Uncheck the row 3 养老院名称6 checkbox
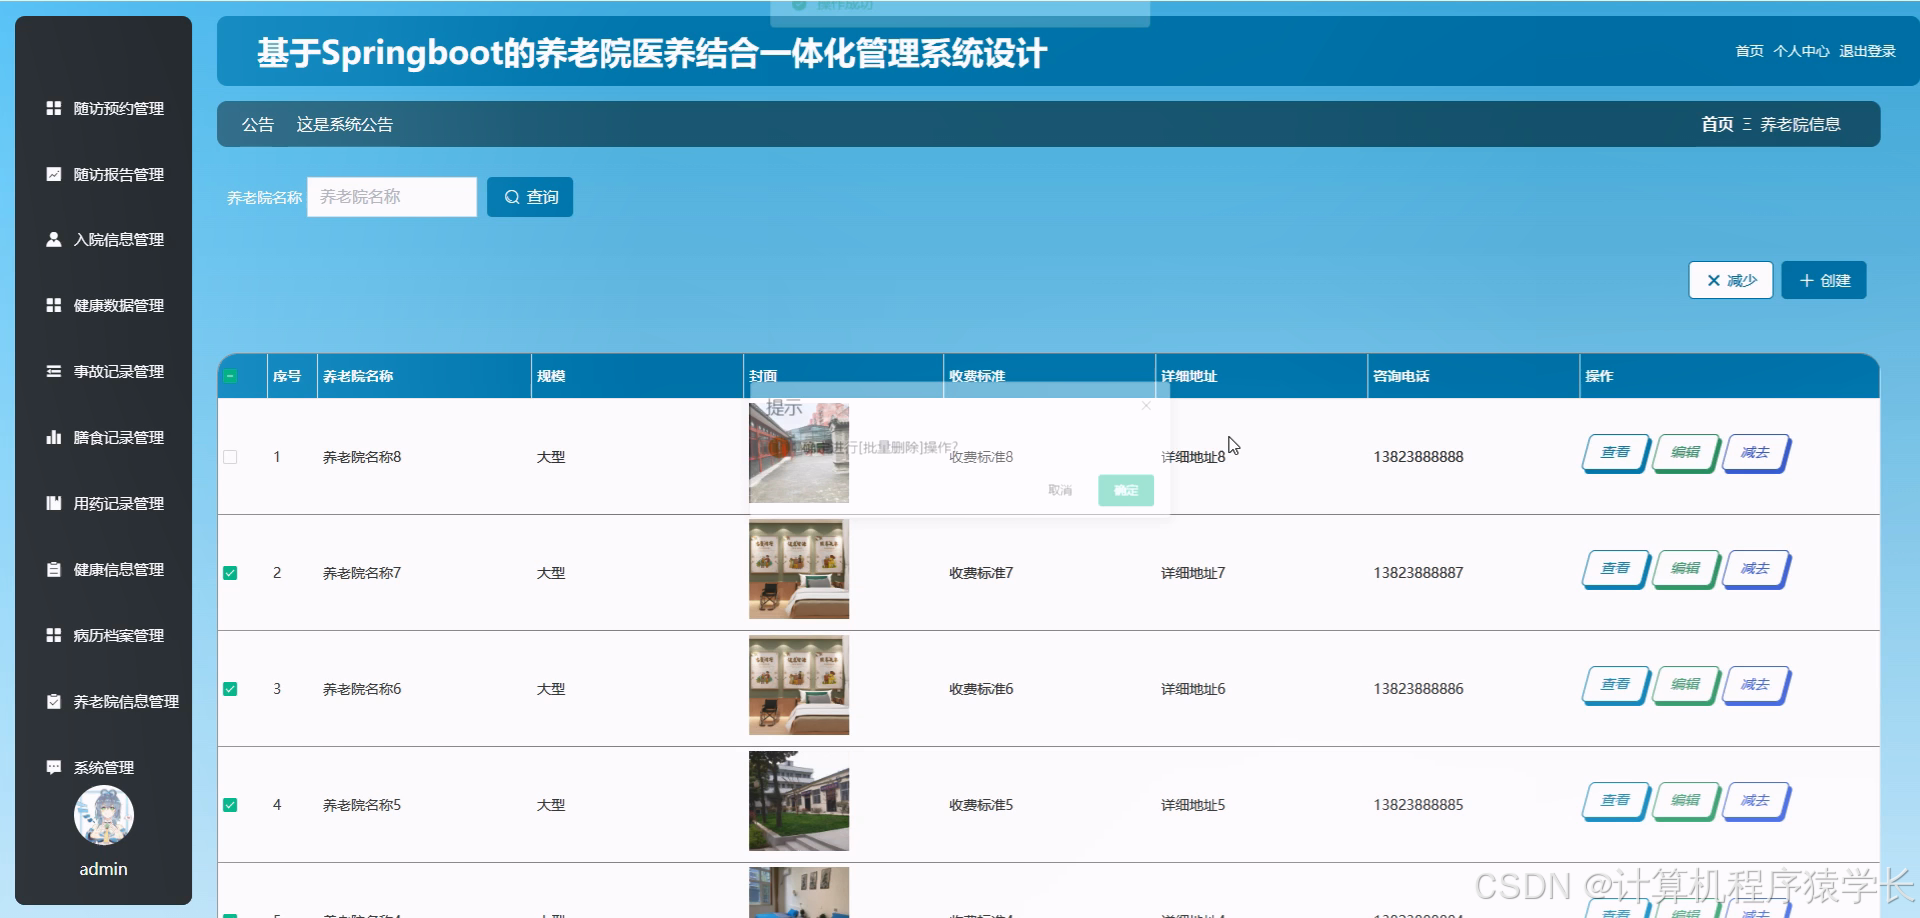The width and height of the screenshot is (1920, 918). click(x=230, y=689)
